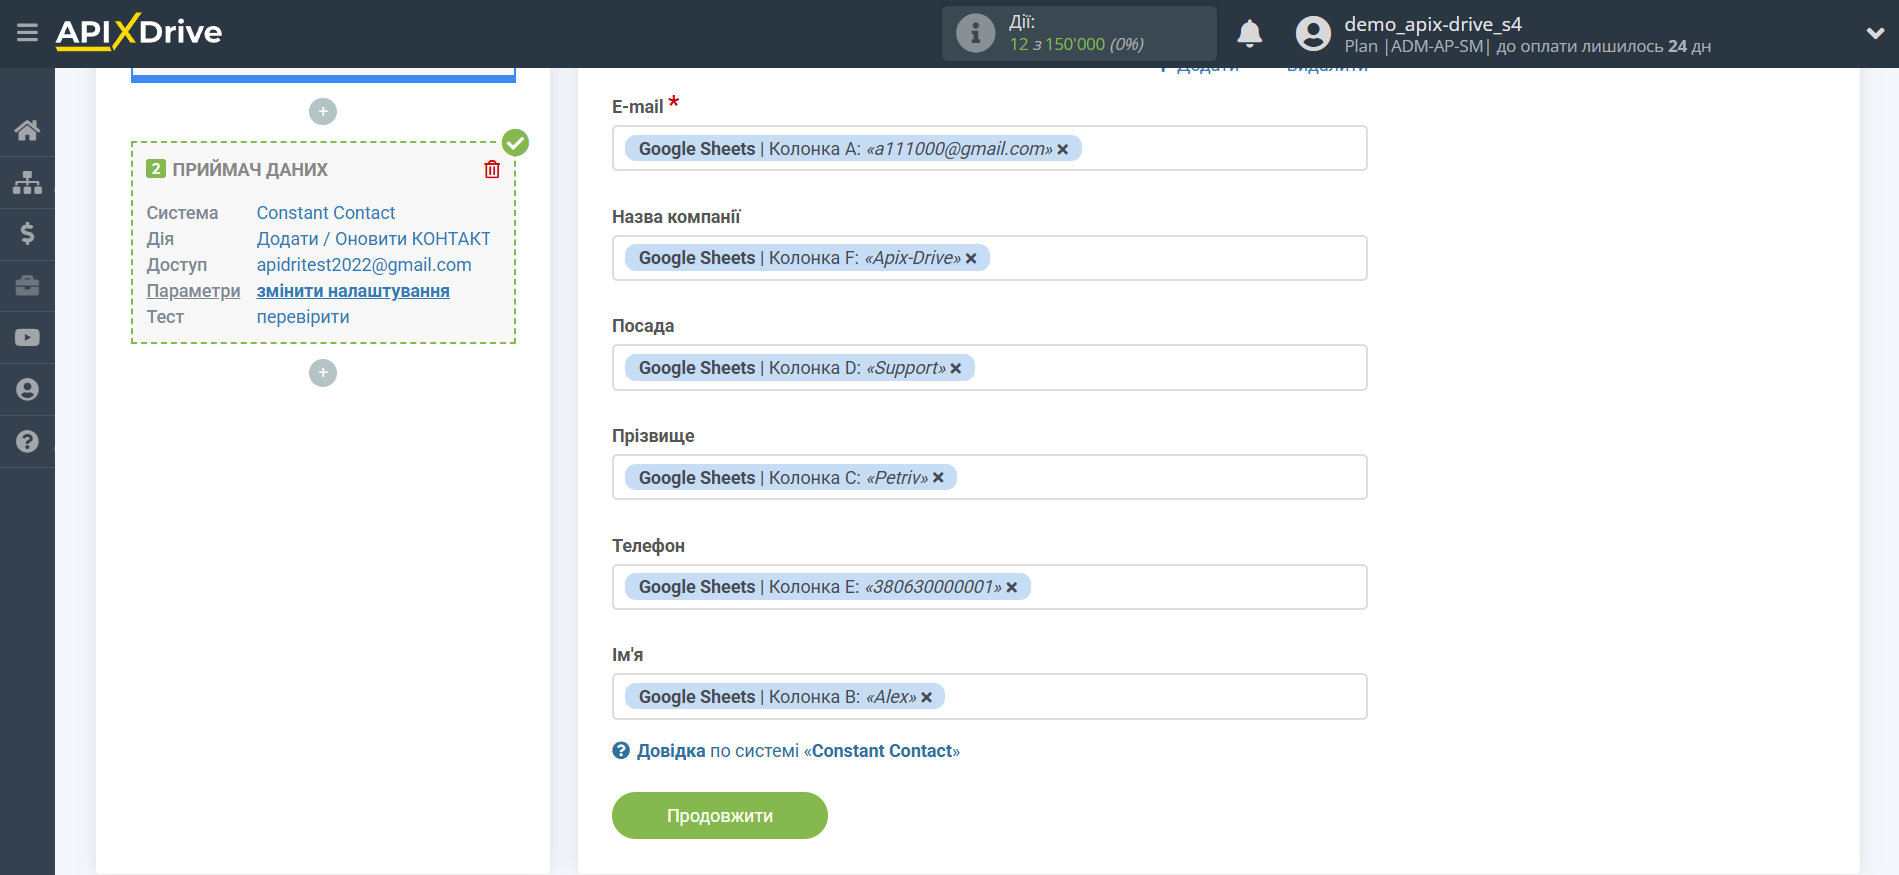Remove the Alex name tag
Image resolution: width=1899 pixels, height=875 pixels.
[927, 697]
